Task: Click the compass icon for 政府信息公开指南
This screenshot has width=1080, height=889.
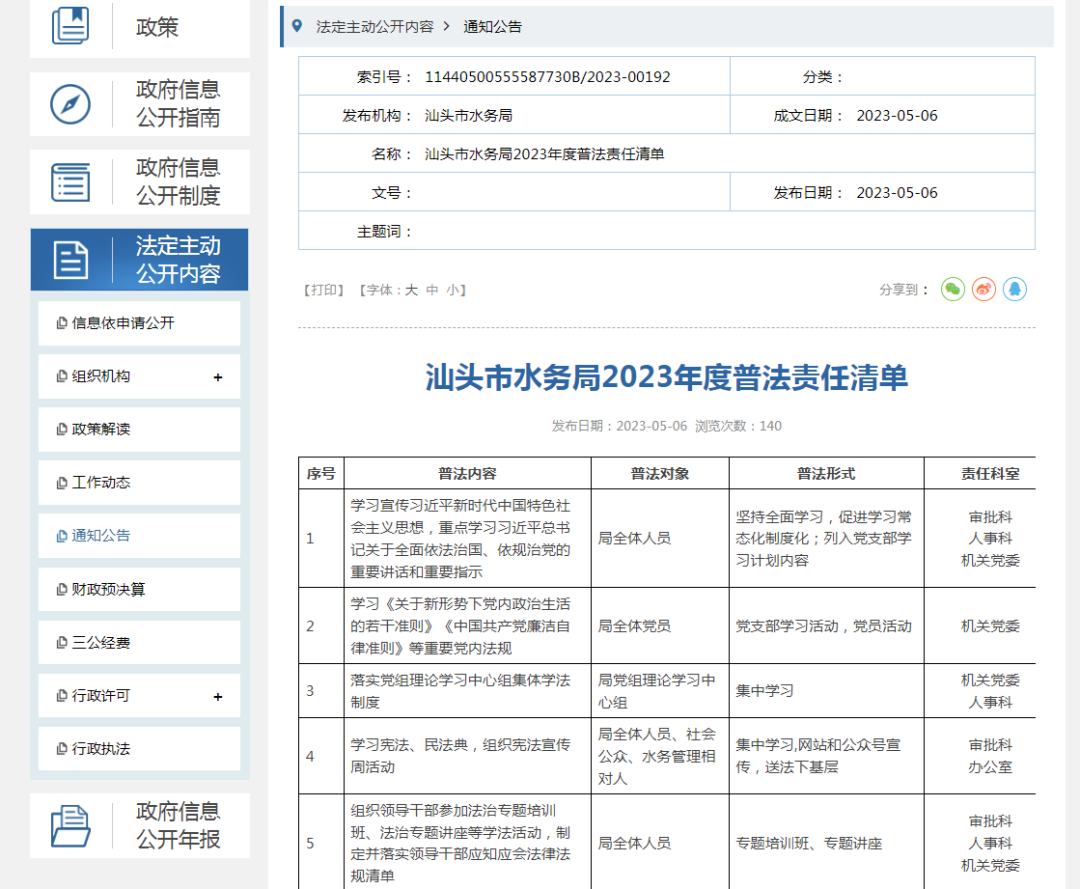Action: 68,103
